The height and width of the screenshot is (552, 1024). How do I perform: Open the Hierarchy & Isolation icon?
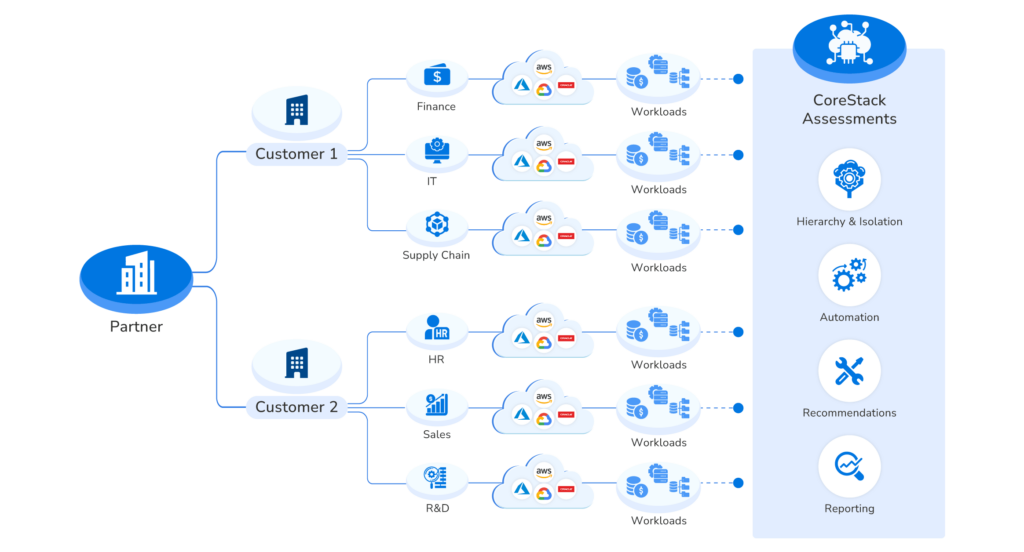click(849, 180)
